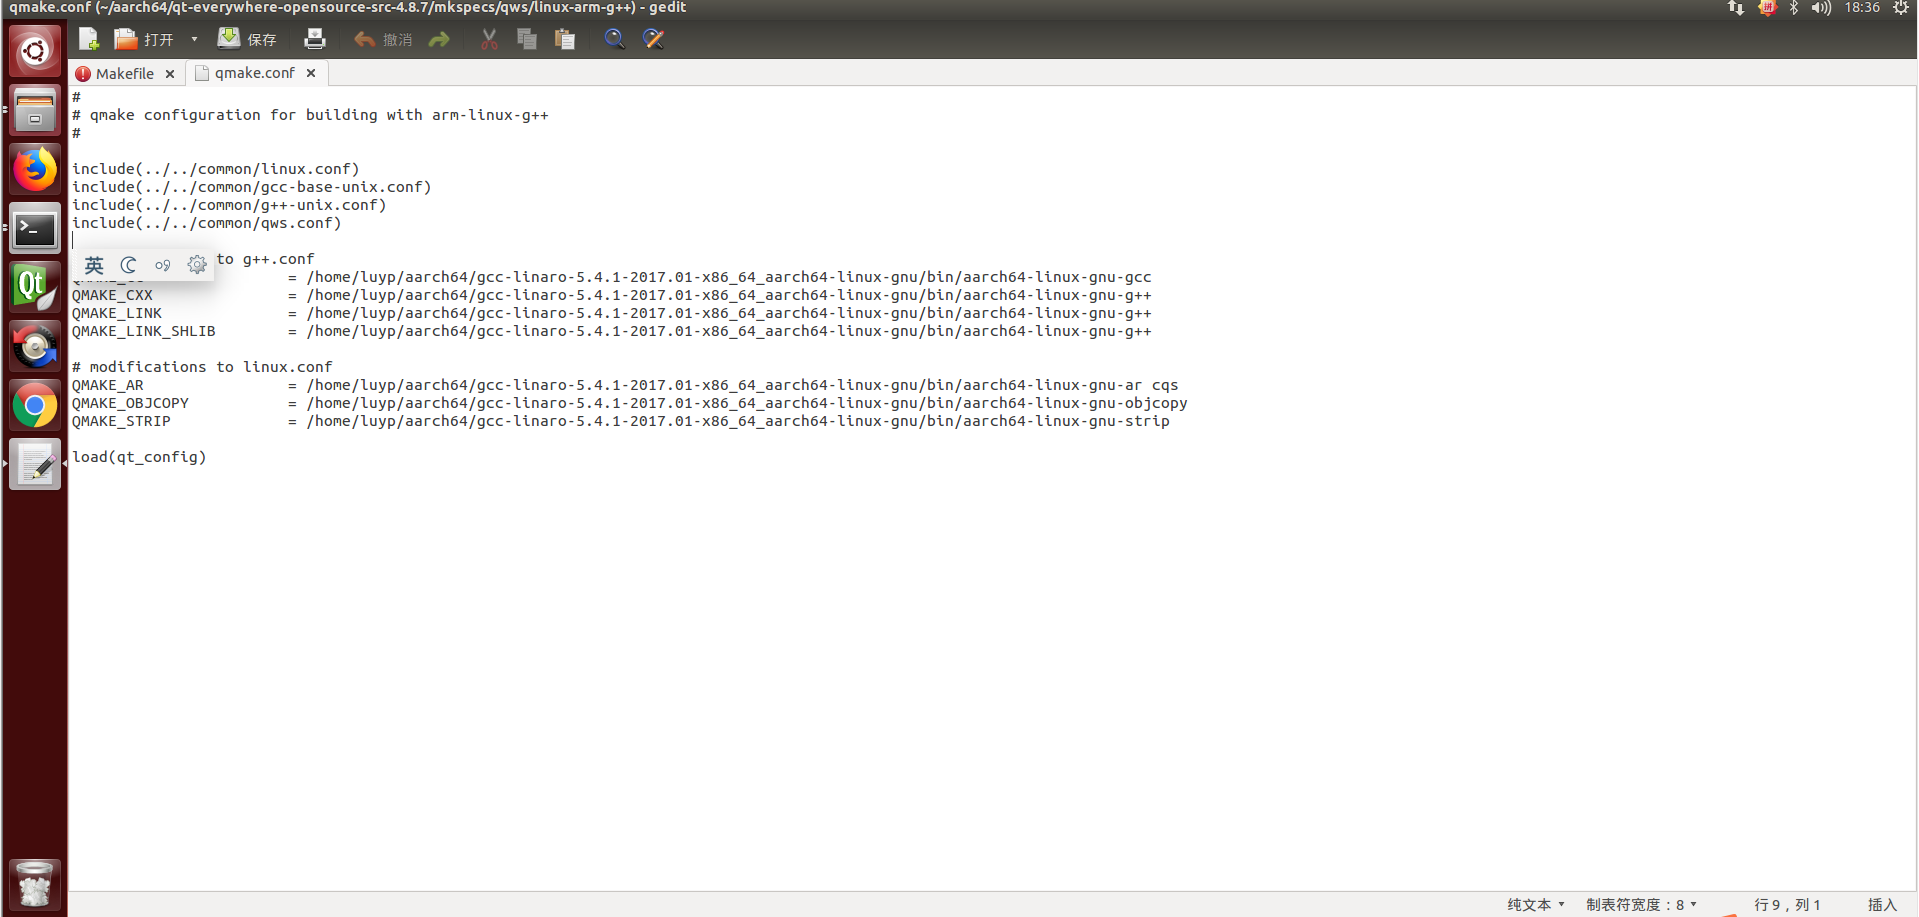Open input method settings gear

tap(197, 265)
